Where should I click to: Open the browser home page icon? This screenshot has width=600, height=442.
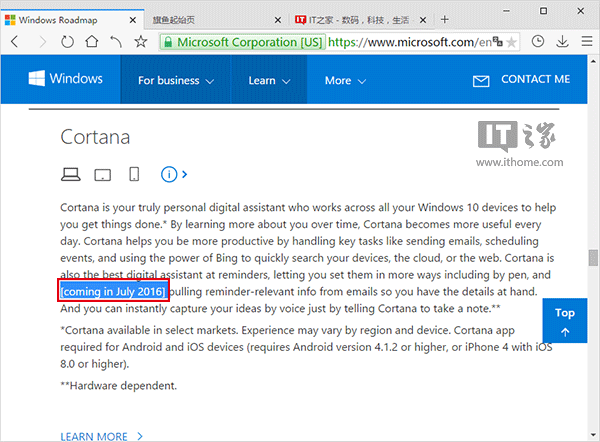pos(92,41)
